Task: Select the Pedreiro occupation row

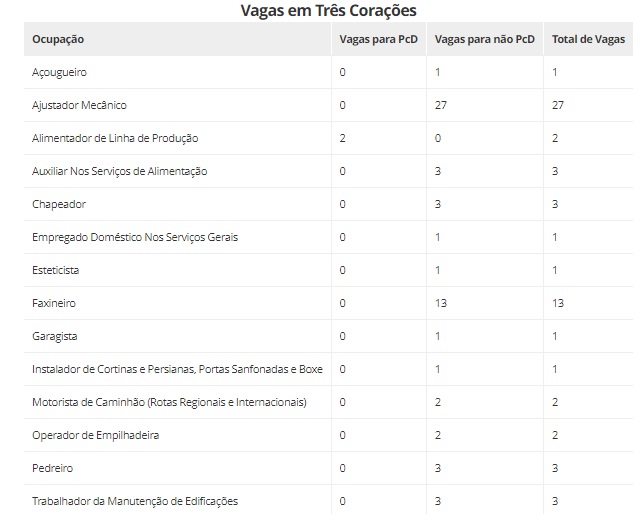Action: click(52, 468)
